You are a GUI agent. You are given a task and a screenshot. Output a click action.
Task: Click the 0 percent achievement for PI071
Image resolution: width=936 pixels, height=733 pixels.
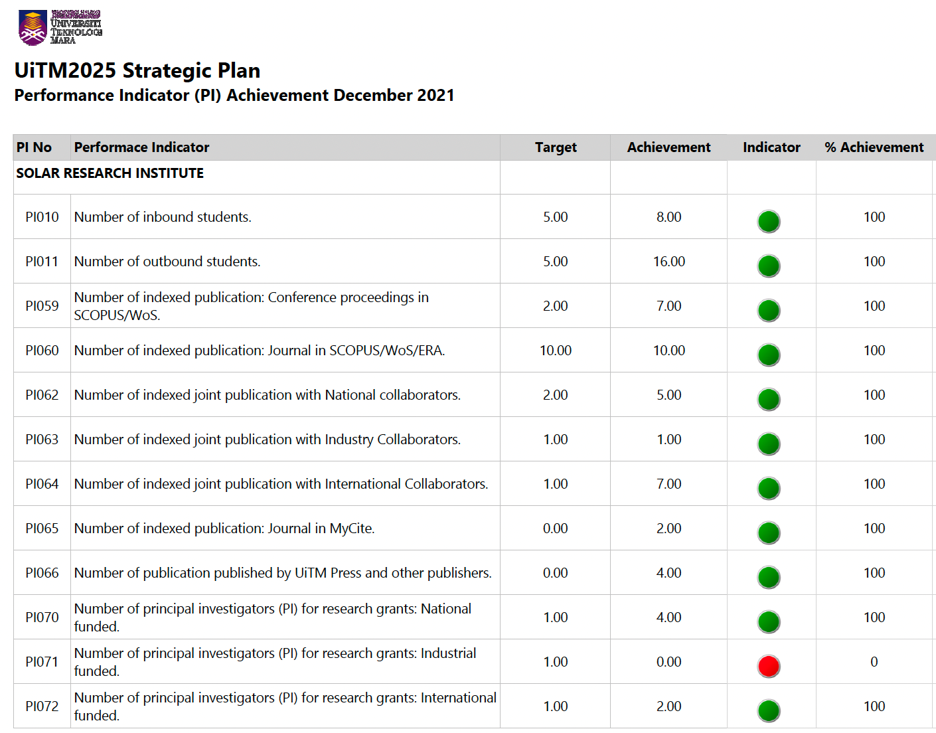[874, 662]
